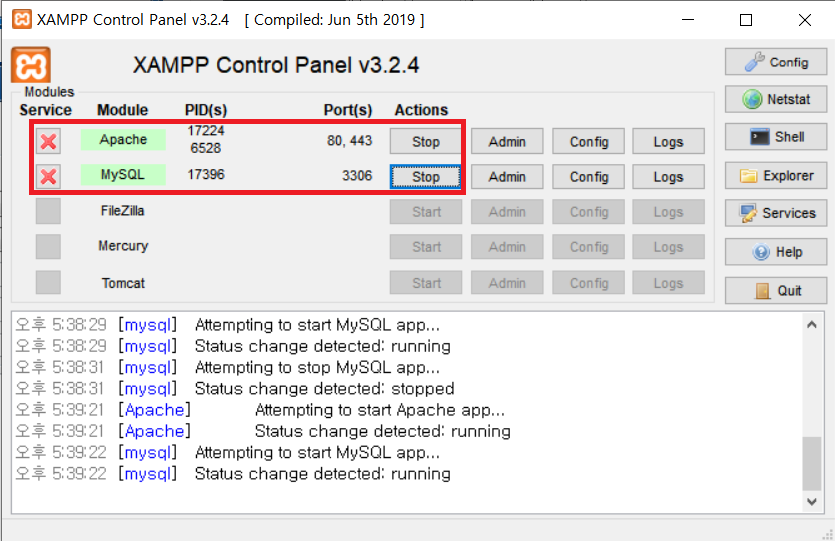Click MySQL PID 17396
835x541 pixels.
[206, 175]
